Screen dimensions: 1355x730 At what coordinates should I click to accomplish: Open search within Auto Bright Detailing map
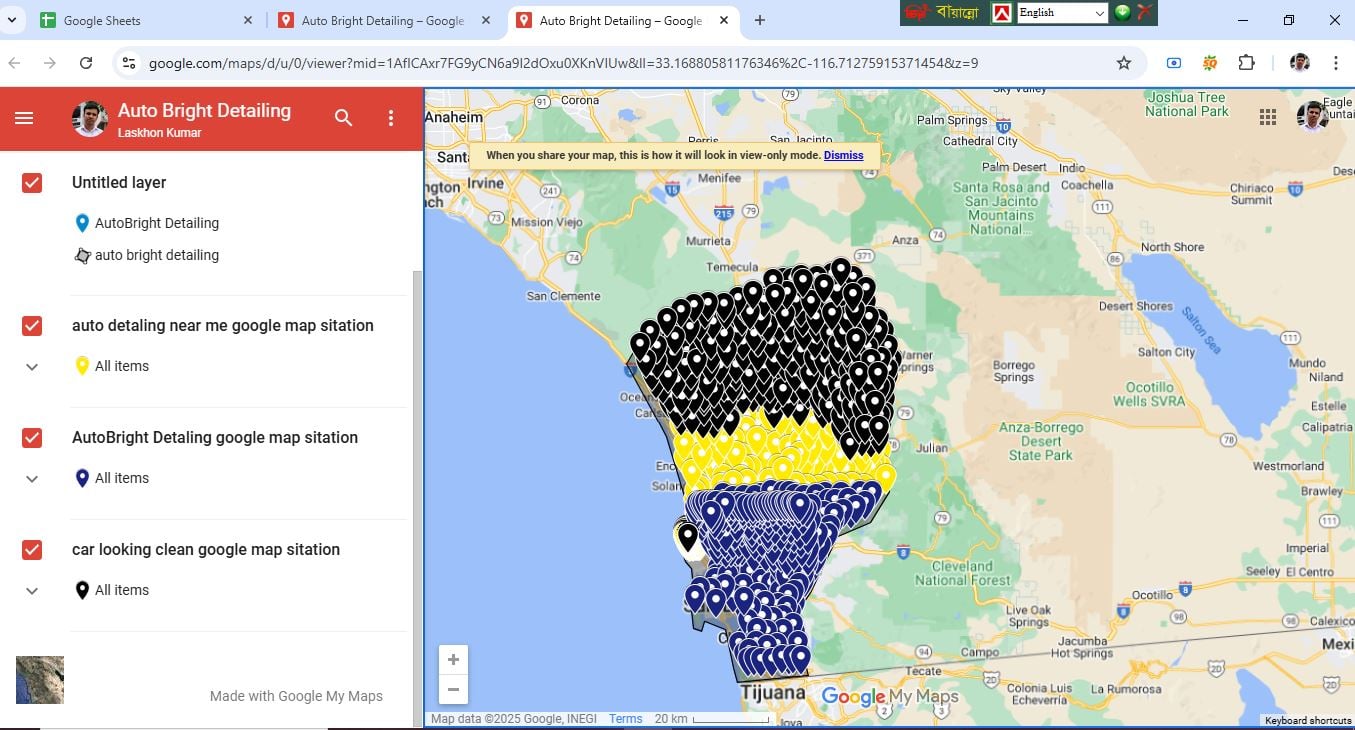(343, 118)
